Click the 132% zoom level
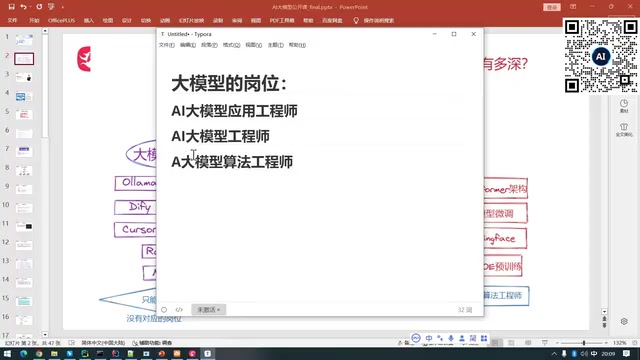This screenshot has width=640, height=360. point(619,343)
